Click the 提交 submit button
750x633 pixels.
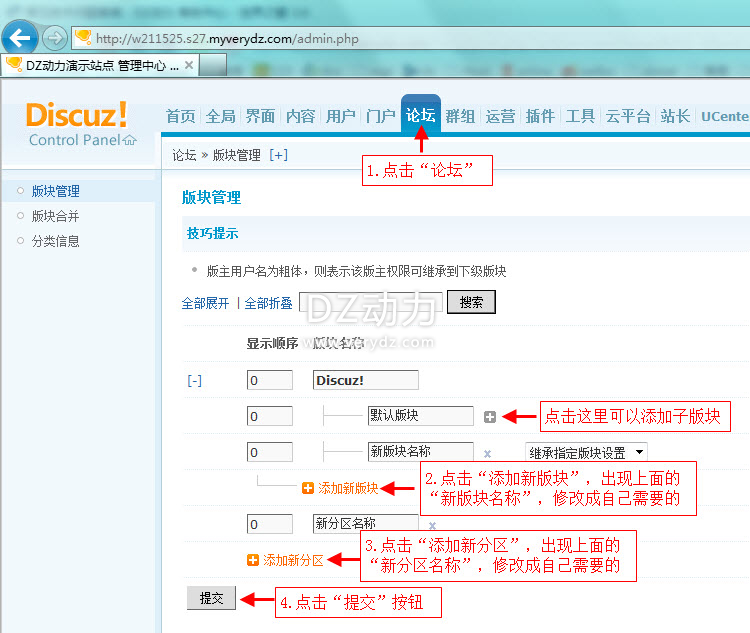pyautogui.click(x=212, y=598)
